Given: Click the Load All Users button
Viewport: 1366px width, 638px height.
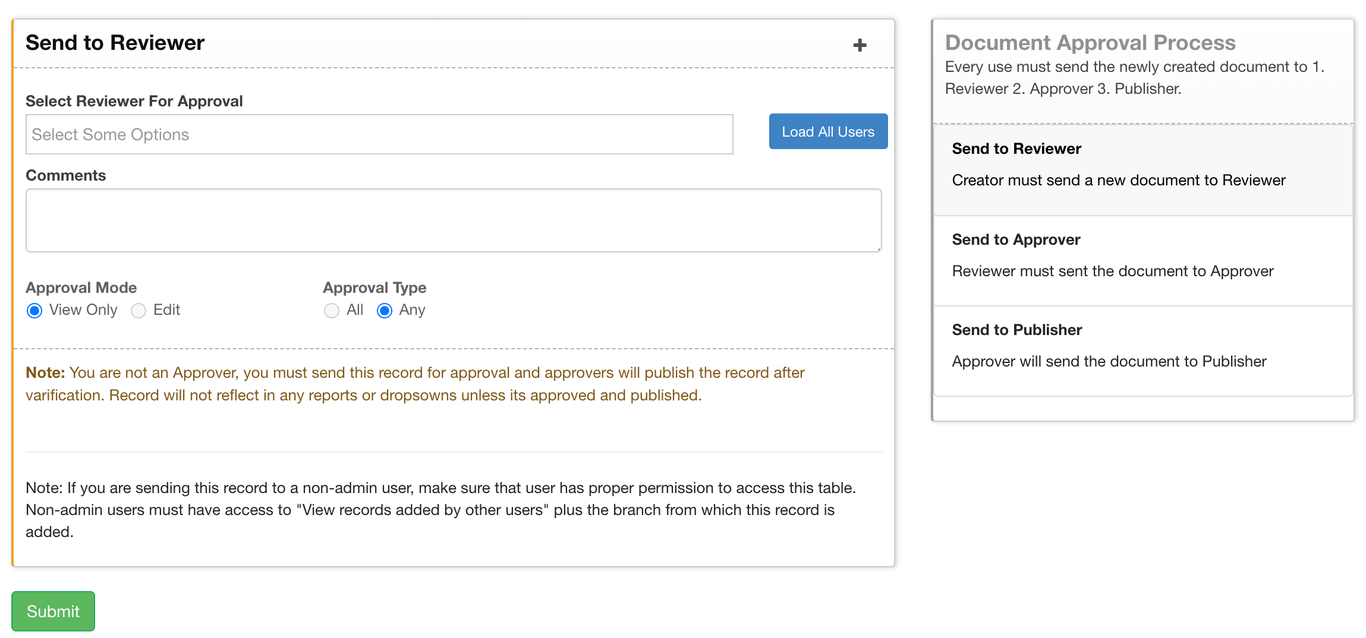Looking at the screenshot, I should 828,131.
